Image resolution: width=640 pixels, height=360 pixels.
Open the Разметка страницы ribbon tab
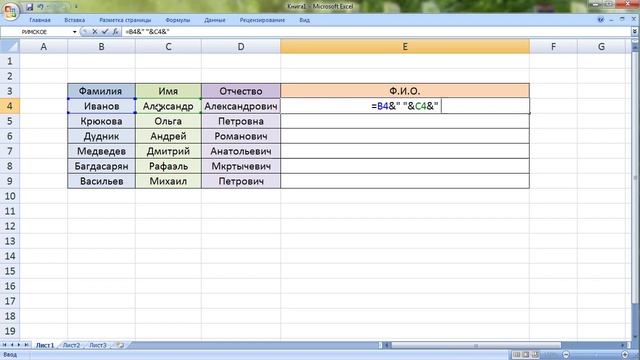(x=125, y=20)
